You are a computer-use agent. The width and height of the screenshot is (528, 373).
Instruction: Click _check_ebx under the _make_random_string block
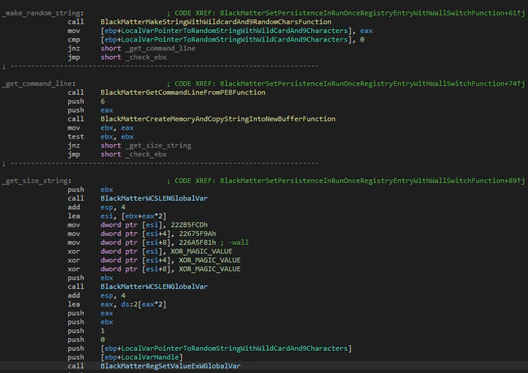[x=146, y=57]
